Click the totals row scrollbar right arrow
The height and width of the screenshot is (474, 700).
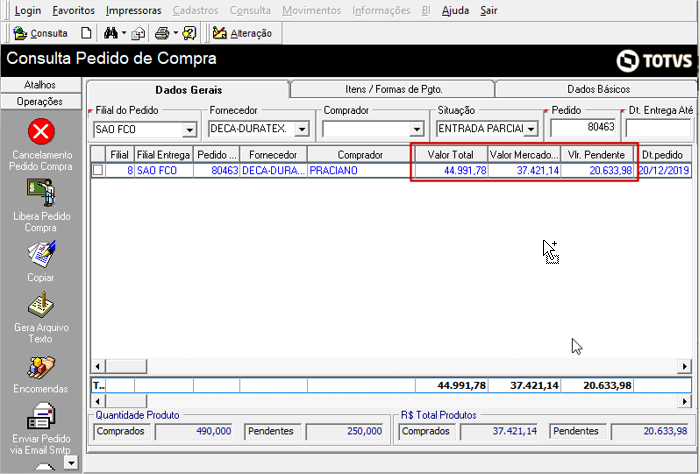(x=684, y=401)
